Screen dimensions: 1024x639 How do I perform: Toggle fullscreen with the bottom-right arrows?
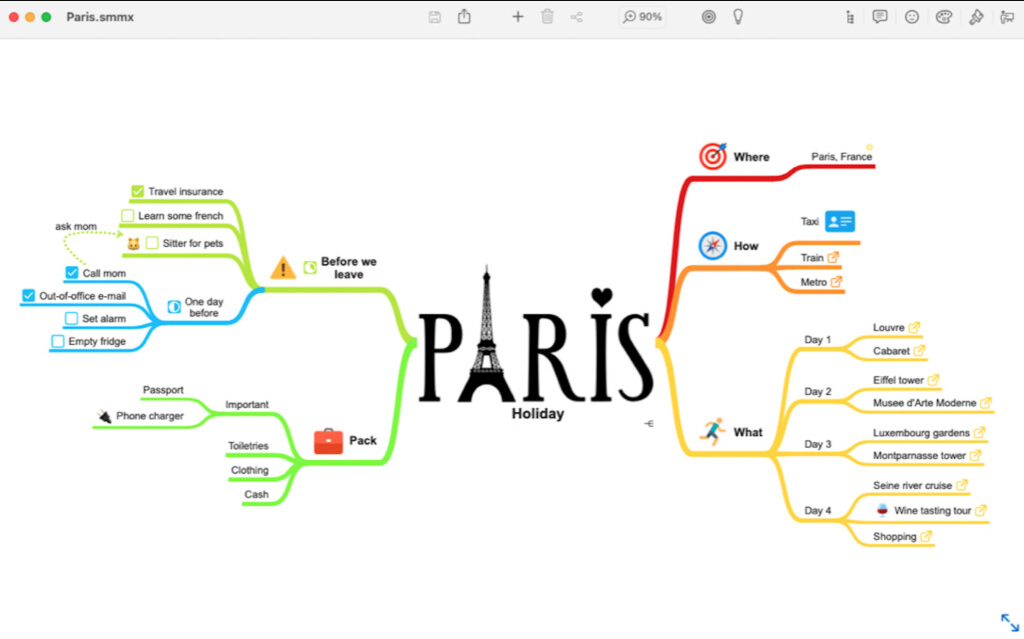[x=1009, y=622]
